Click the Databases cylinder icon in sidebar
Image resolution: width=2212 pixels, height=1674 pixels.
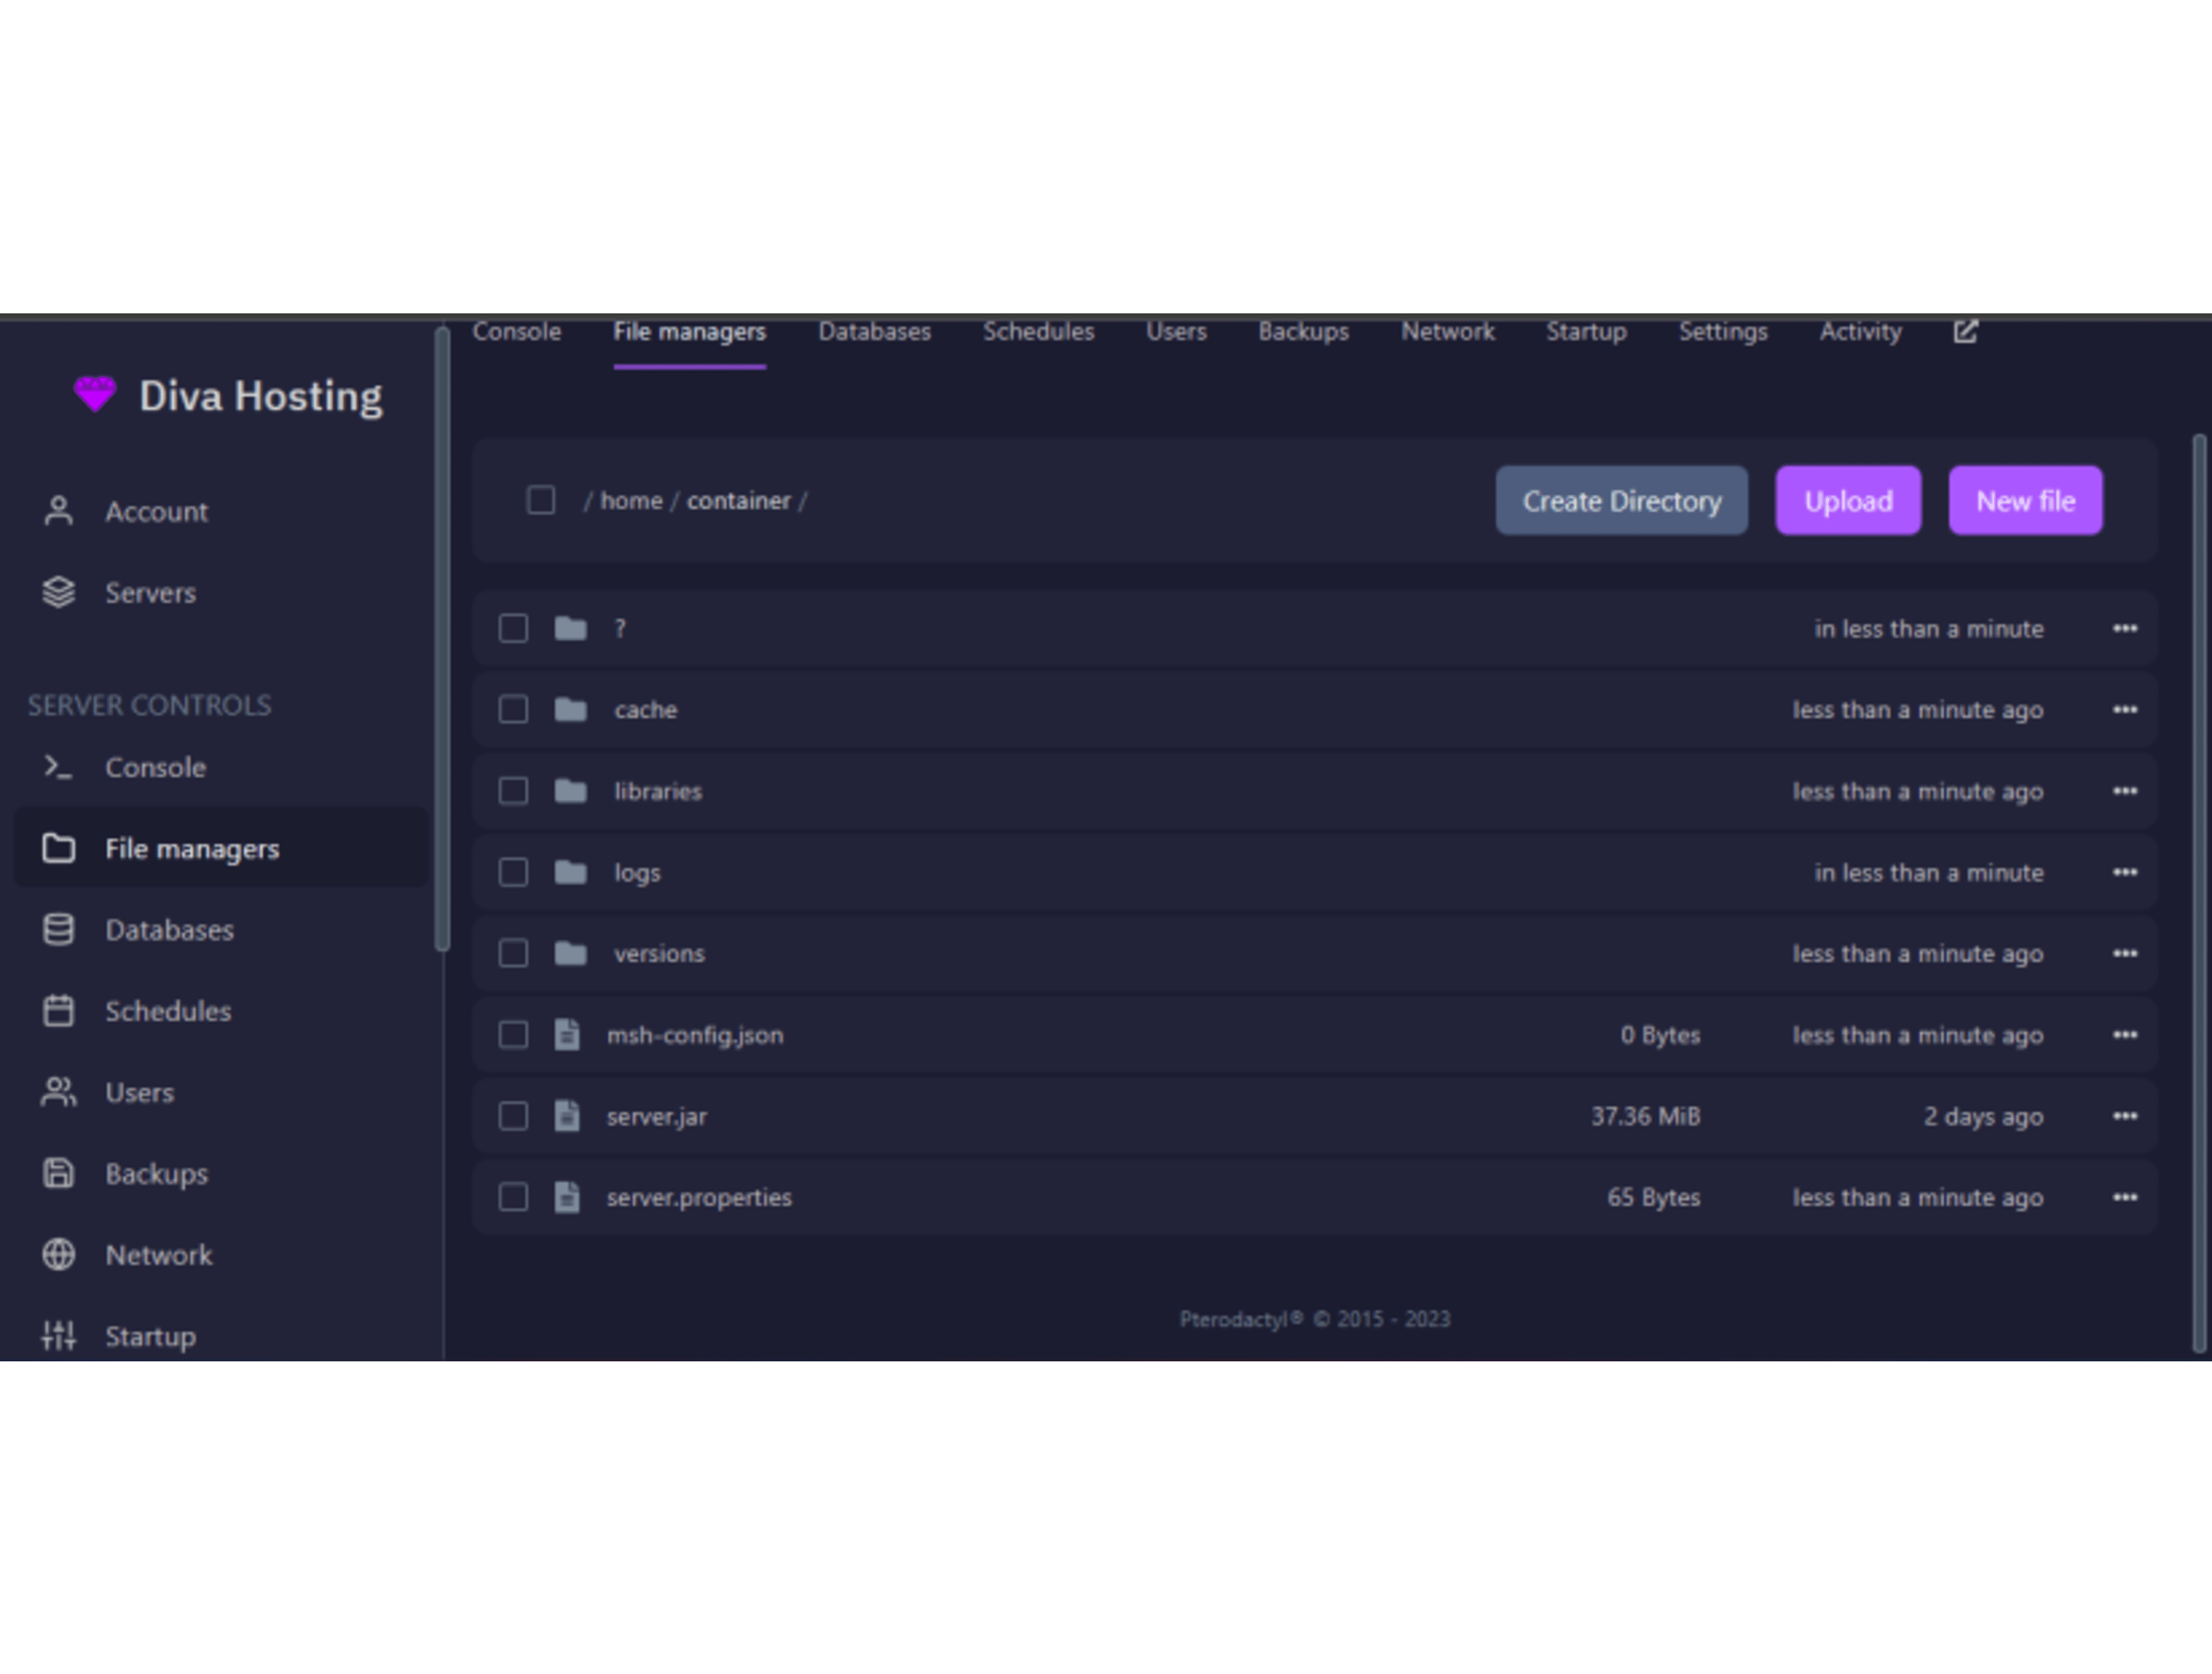(59, 929)
